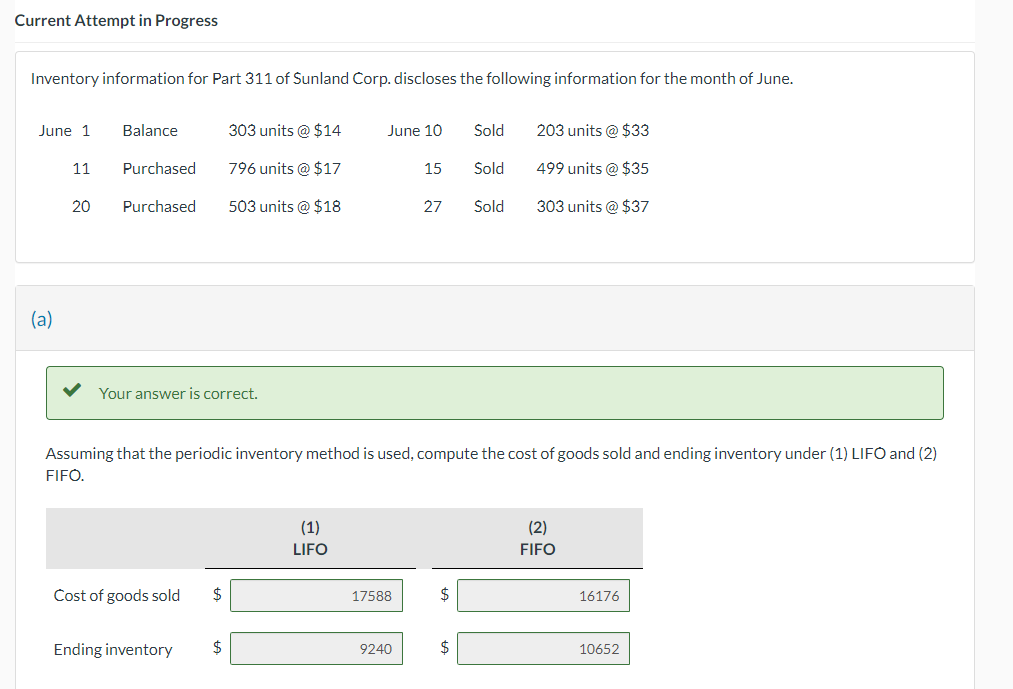Click "503 units @ $18" purchase entry
The image size is (1013, 689).
click(x=284, y=207)
